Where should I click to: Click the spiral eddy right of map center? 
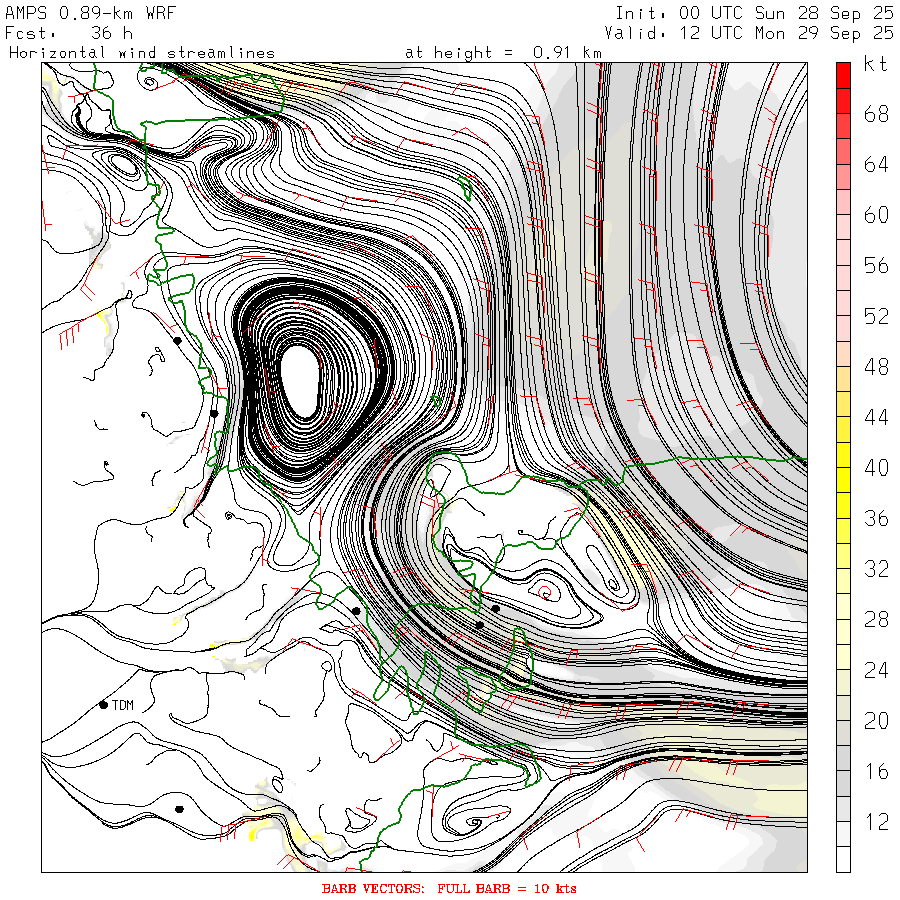[x=546, y=590]
